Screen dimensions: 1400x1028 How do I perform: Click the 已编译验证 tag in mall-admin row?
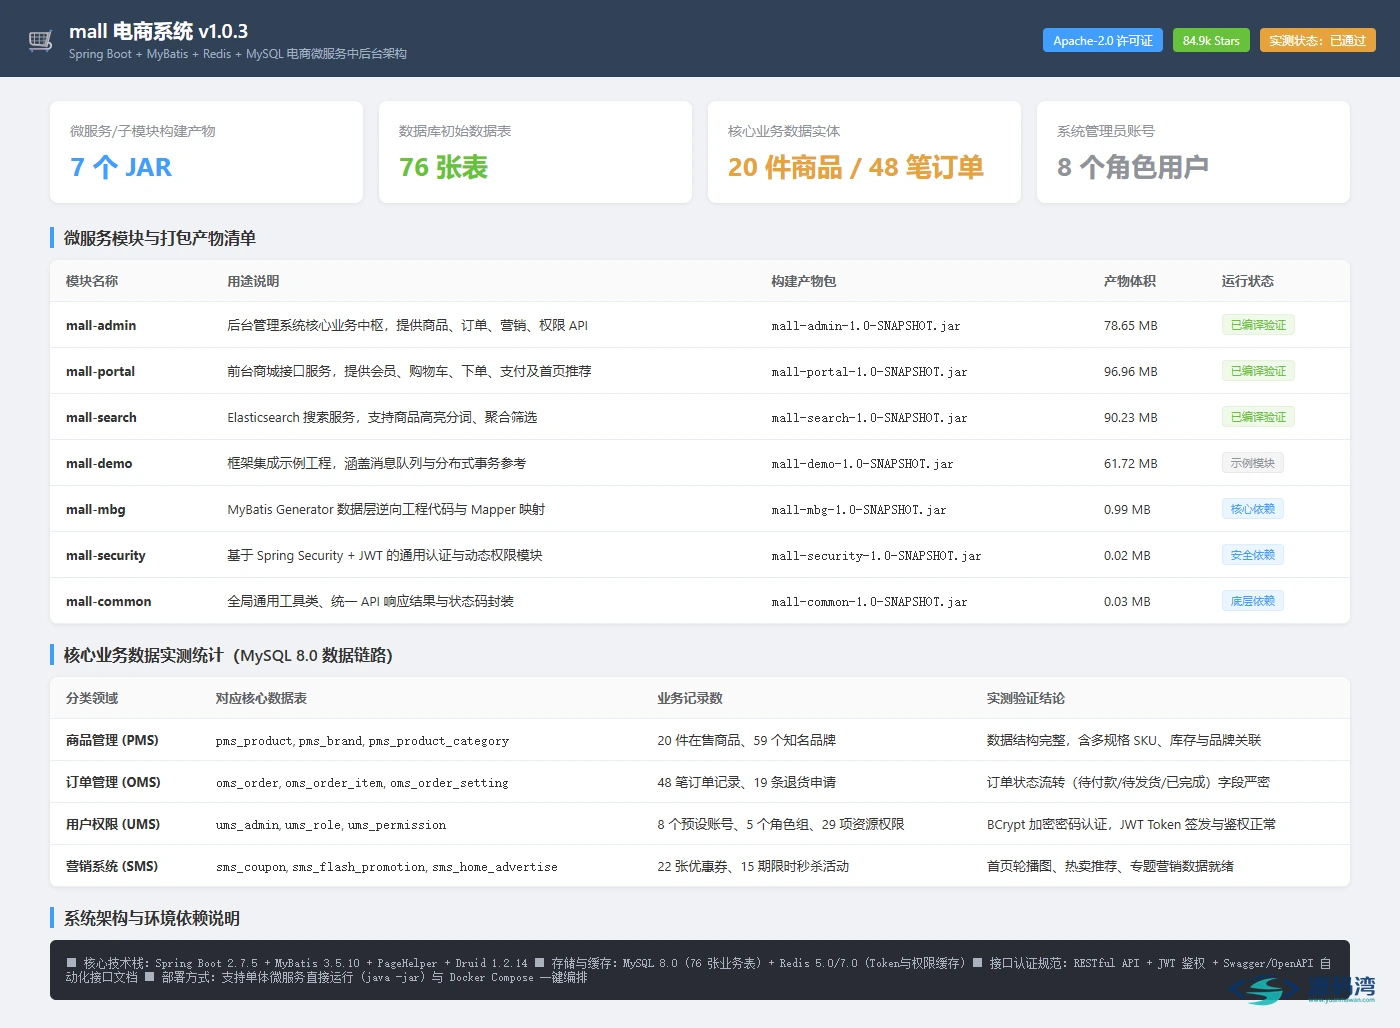(1258, 325)
